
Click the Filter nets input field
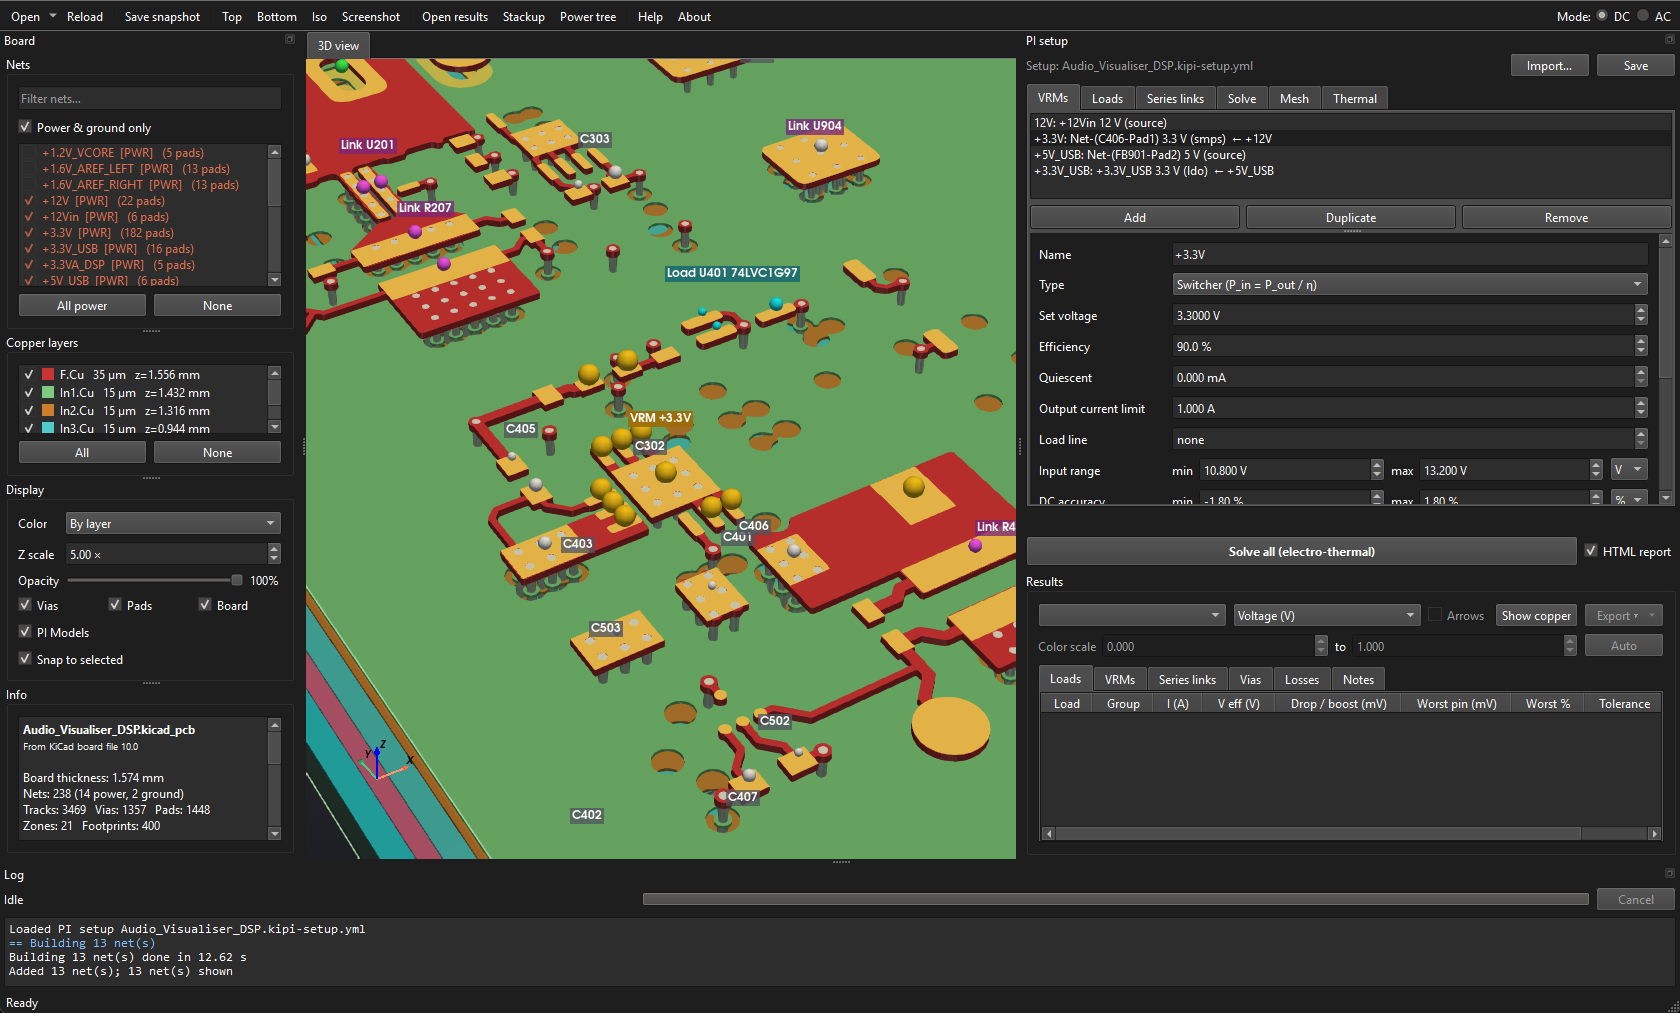pos(150,98)
